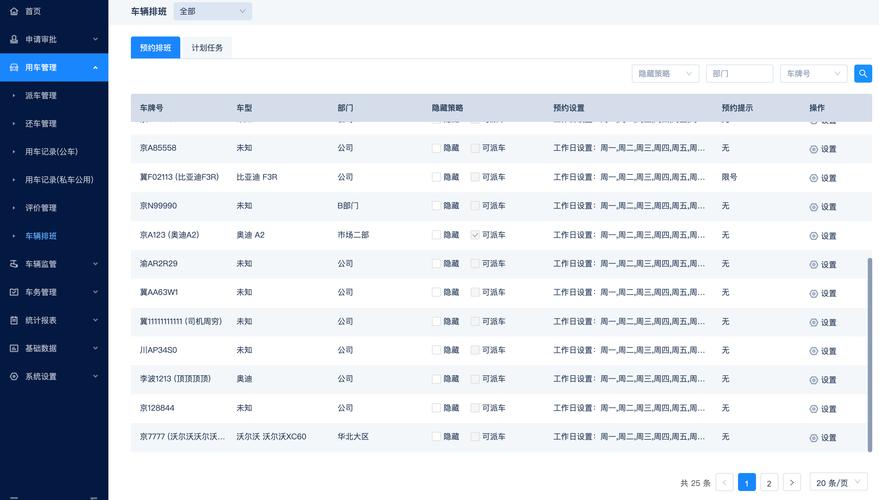Open the 车牌号 filter dropdown
This screenshot has height=500, width=879.
(813, 73)
